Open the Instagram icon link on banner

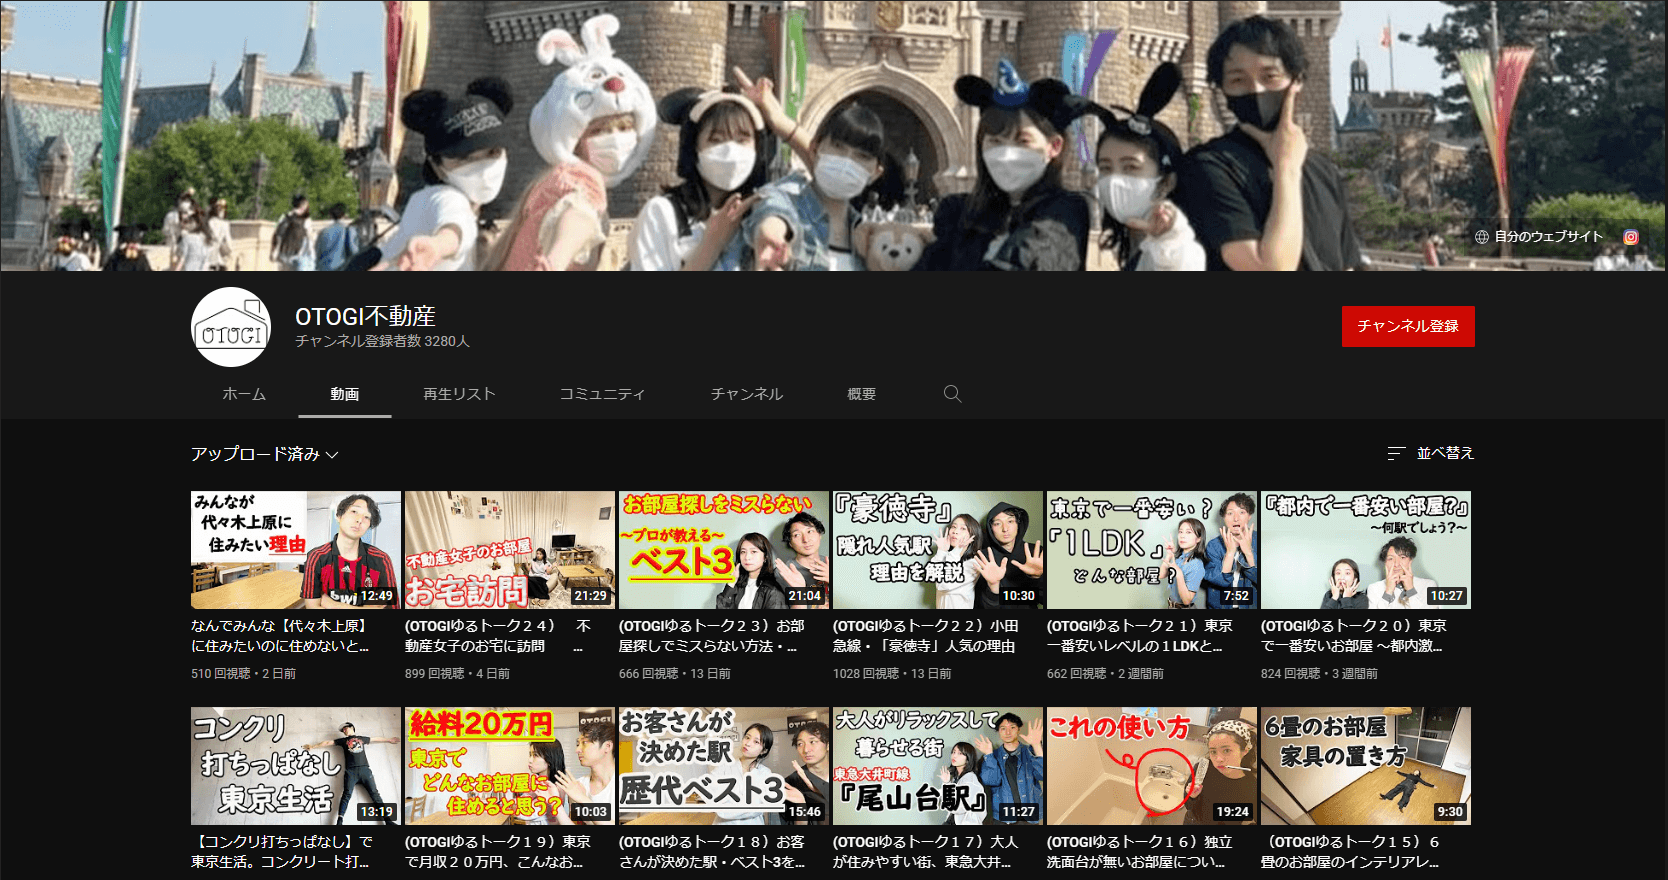1631,237
